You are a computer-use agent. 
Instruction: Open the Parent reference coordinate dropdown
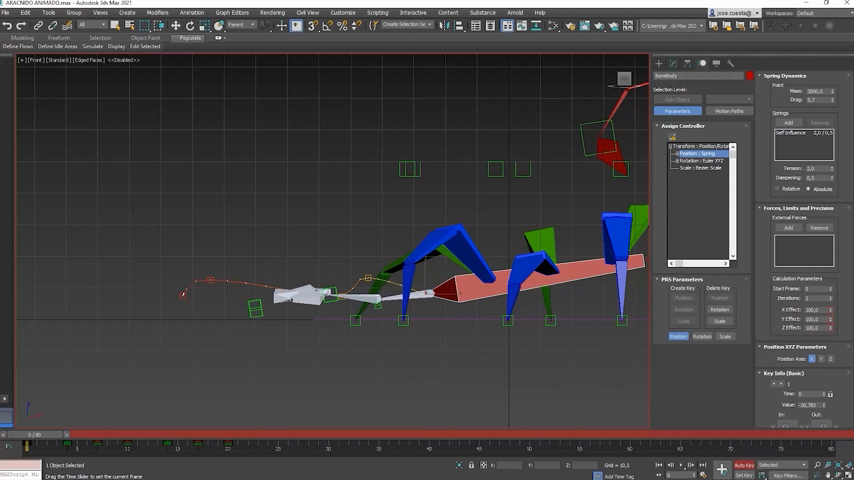(241, 25)
